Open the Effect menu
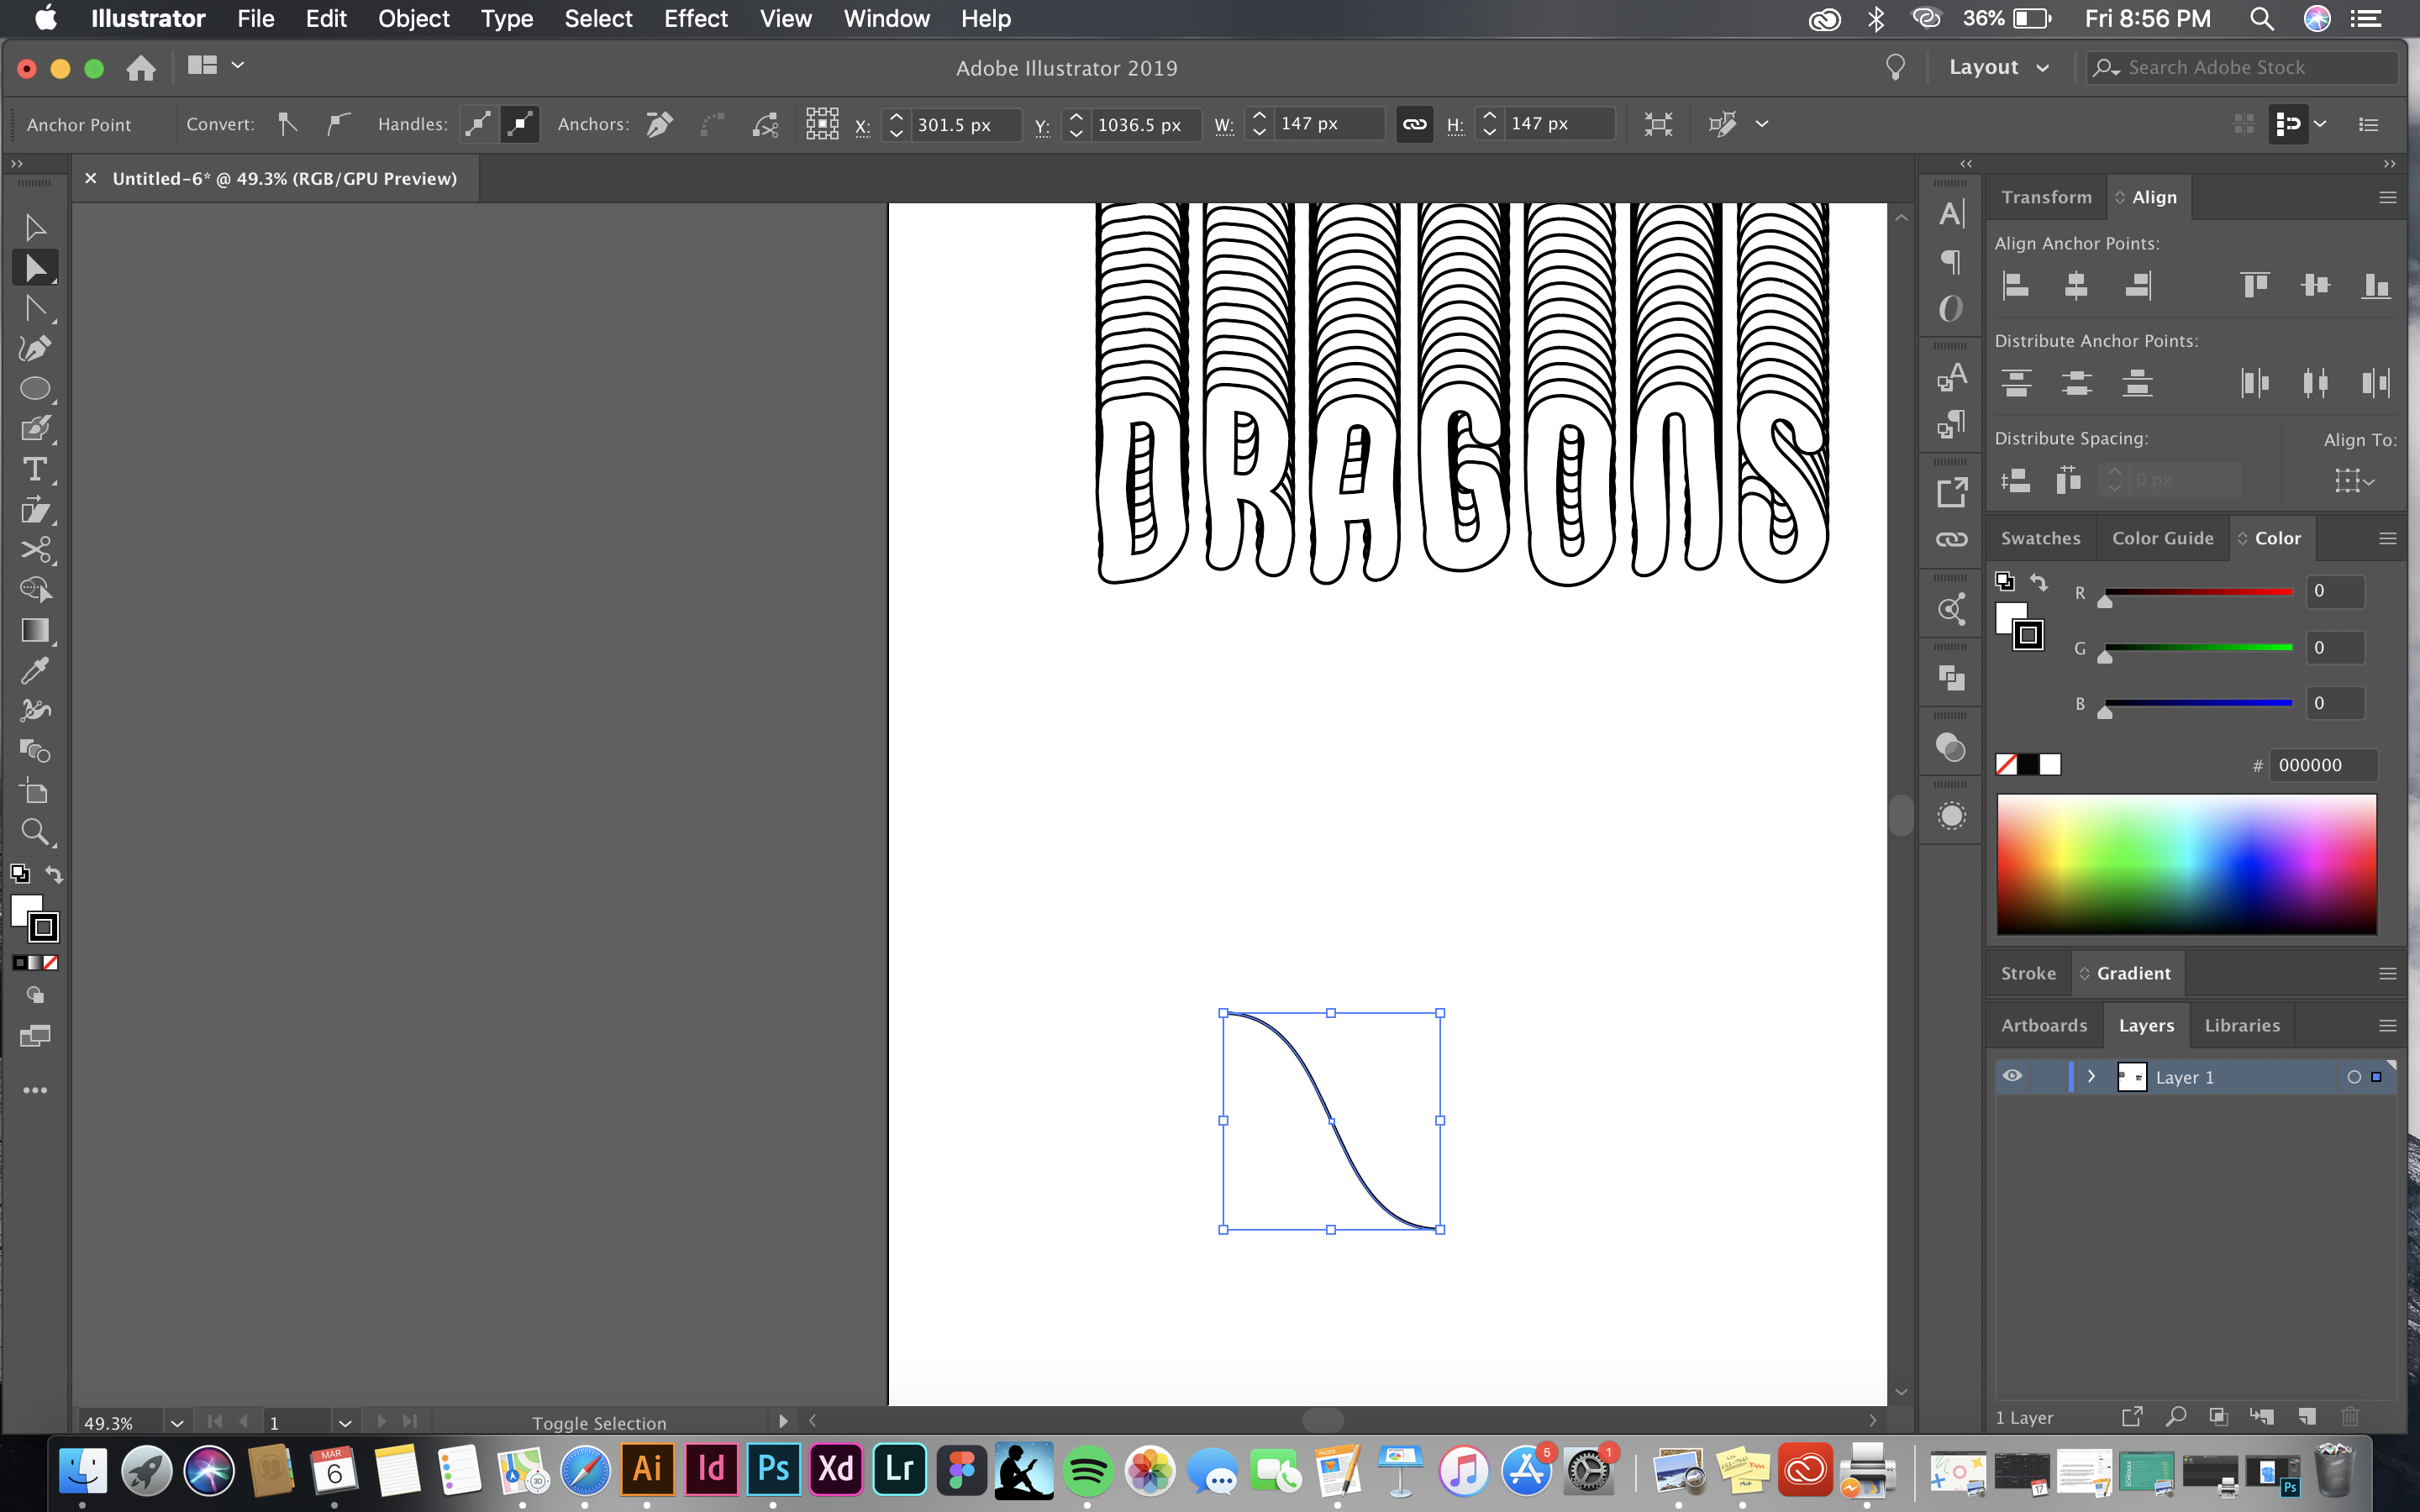Image resolution: width=2420 pixels, height=1512 pixels. pyautogui.click(x=696, y=19)
